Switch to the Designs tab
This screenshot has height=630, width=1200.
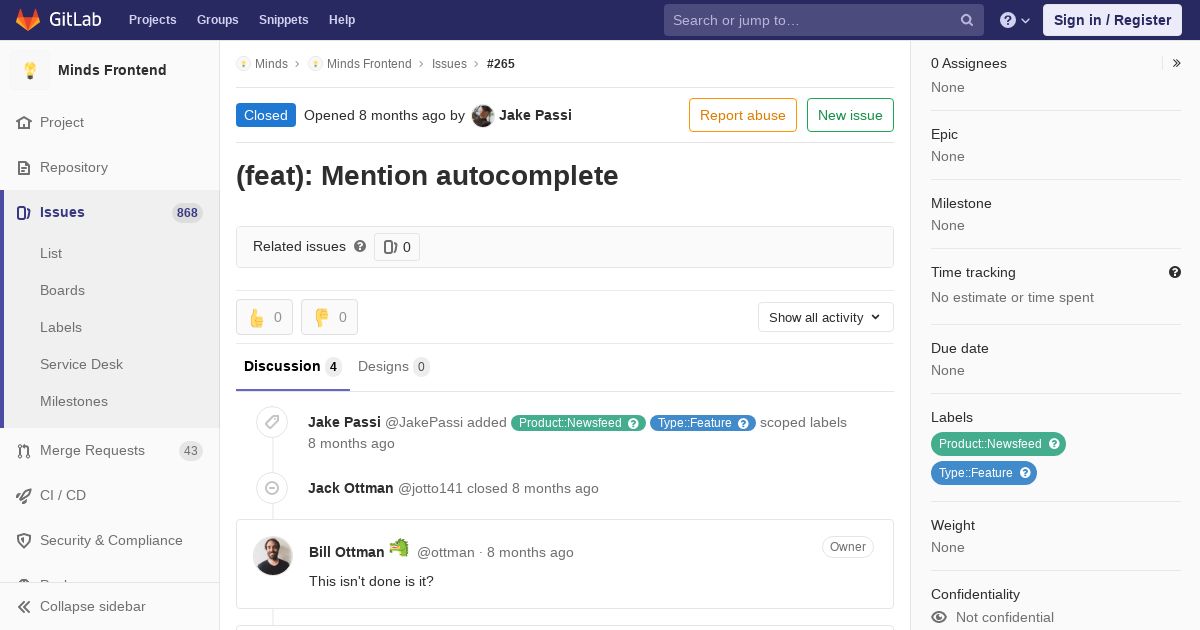click(x=393, y=366)
